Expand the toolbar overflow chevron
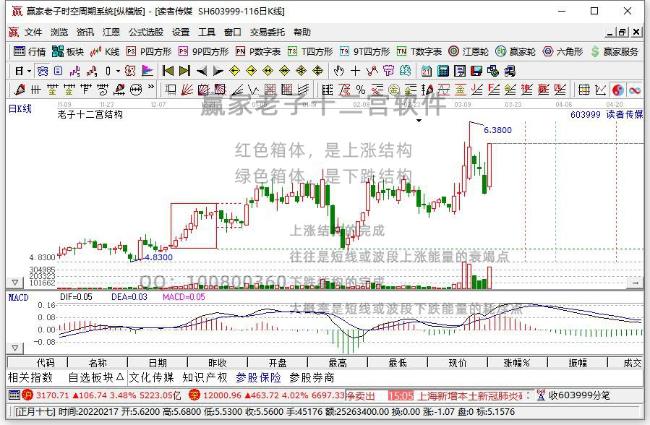Screen dimensions: 650x425 click(x=151, y=87)
